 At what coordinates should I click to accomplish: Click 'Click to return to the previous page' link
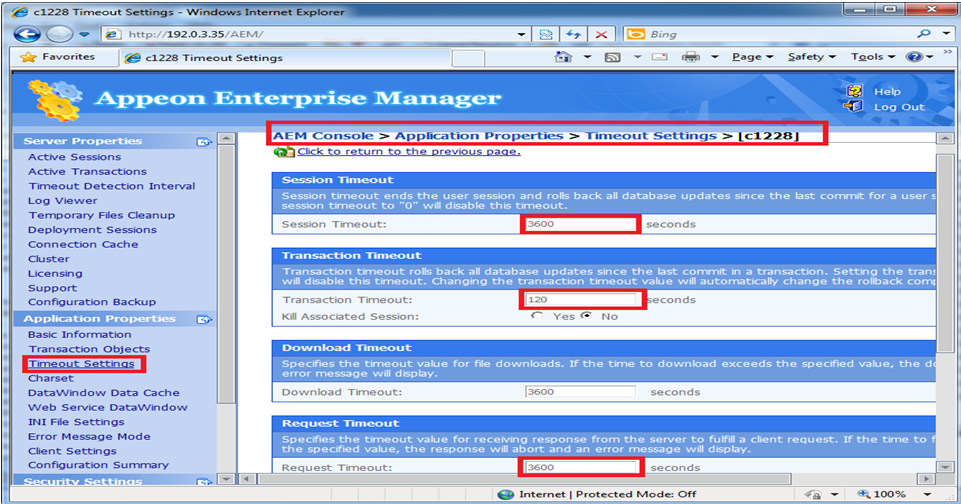[409, 151]
